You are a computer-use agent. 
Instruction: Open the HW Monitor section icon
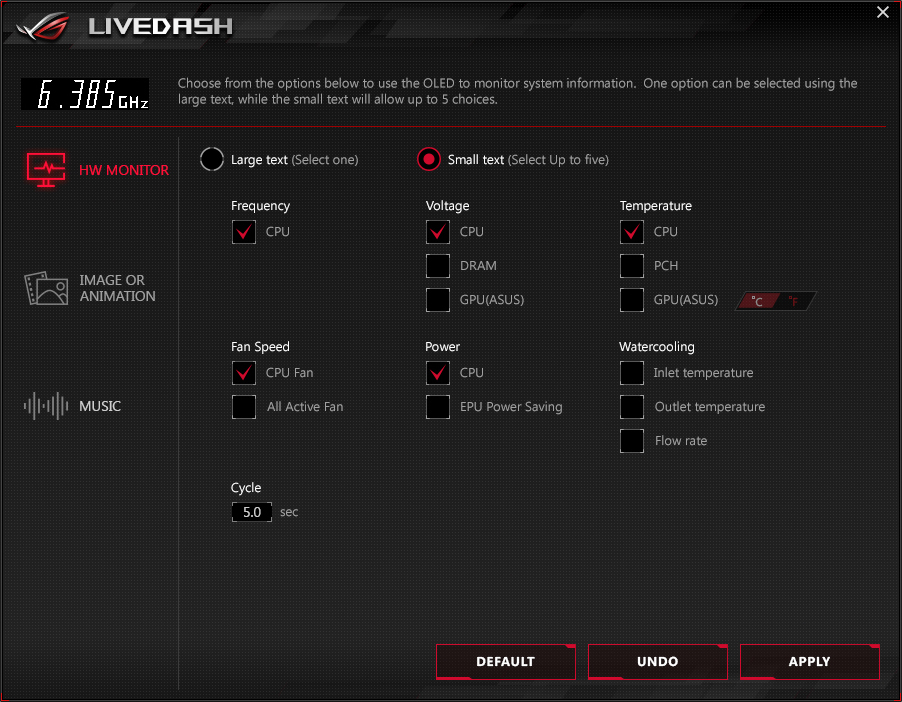tap(46, 170)
